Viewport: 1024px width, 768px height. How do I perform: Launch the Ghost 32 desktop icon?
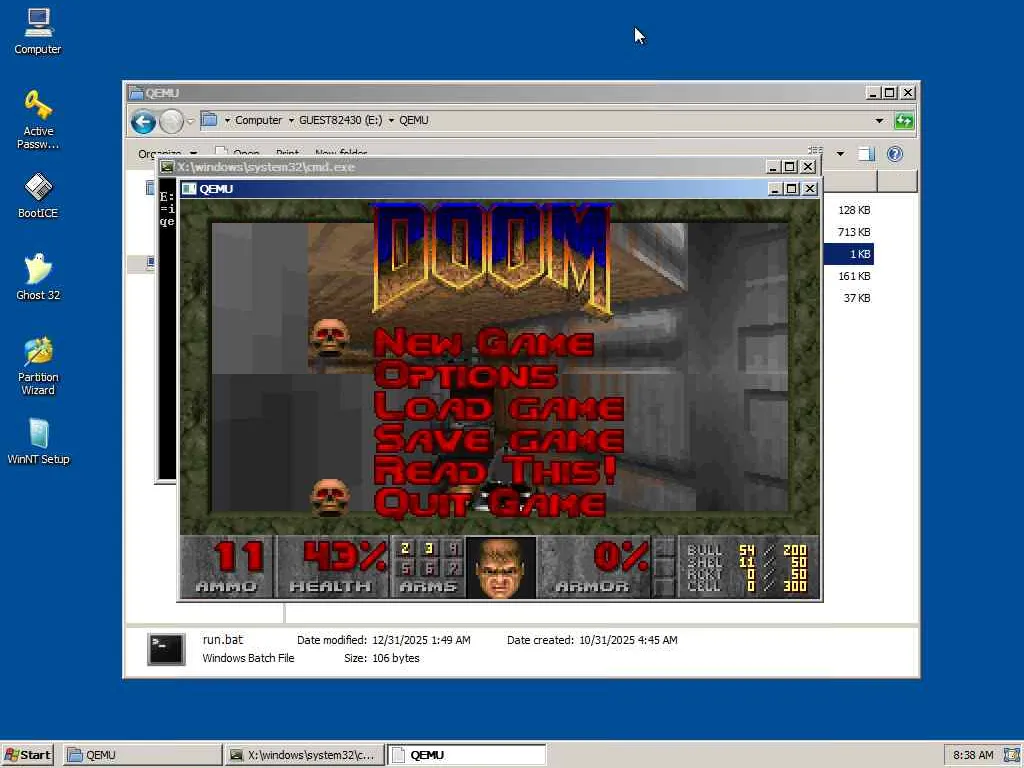[38, 277]
